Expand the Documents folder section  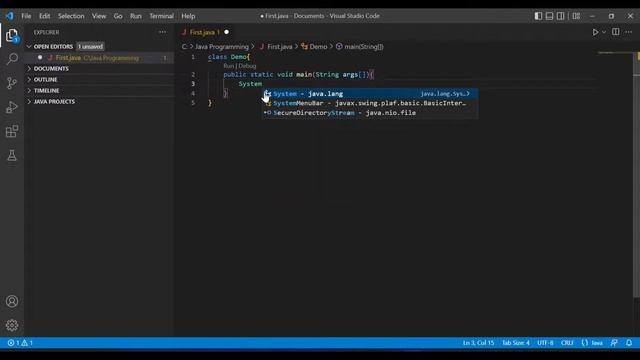(99, 69)
